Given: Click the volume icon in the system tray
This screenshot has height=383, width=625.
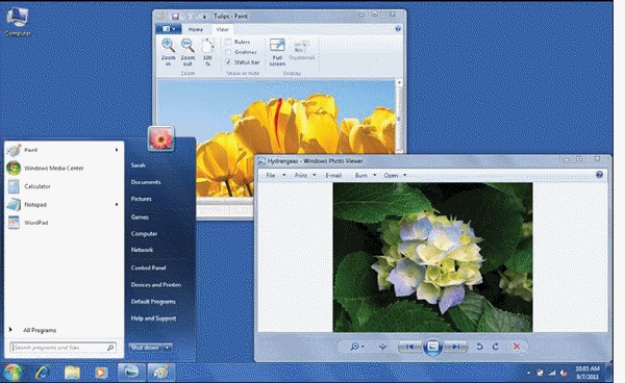Looking at the screenshot, I should coord(564,373).
